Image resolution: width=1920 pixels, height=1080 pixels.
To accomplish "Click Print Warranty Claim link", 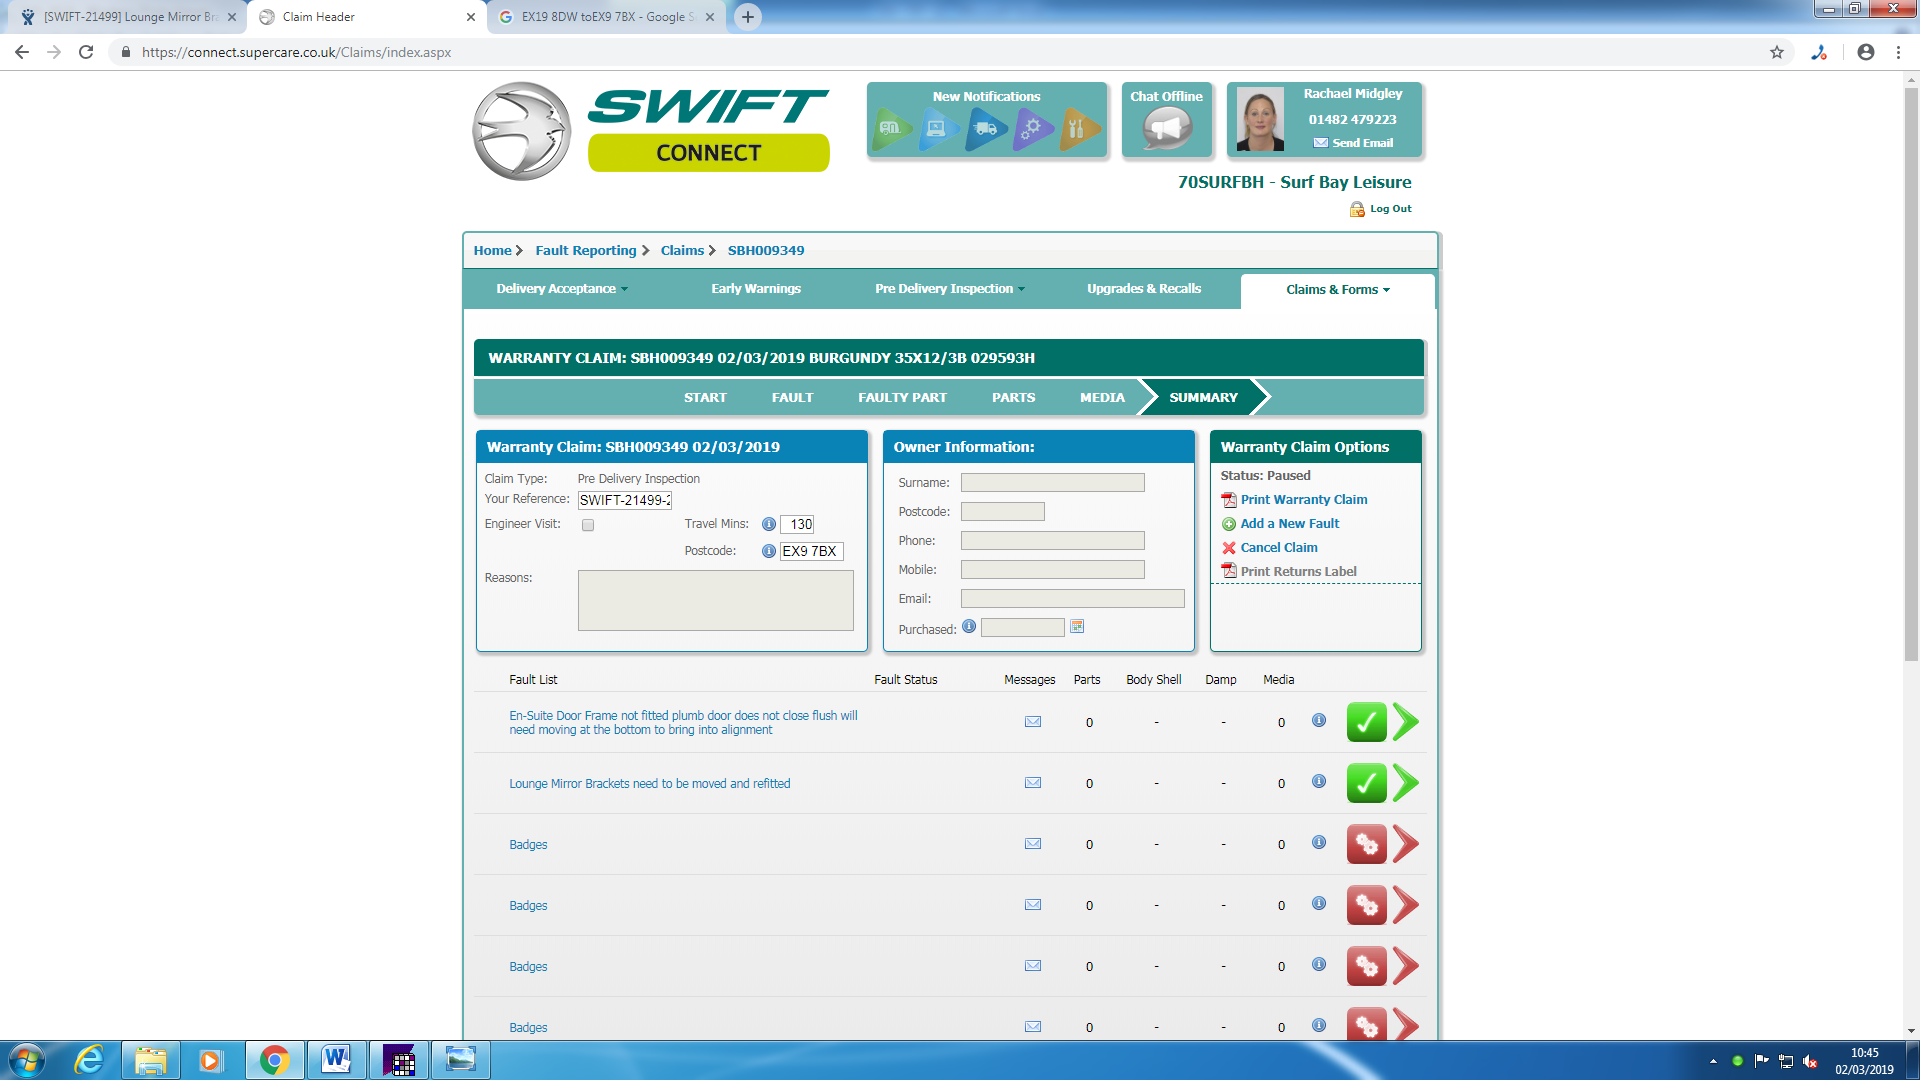I will (x=1303, y=500).
